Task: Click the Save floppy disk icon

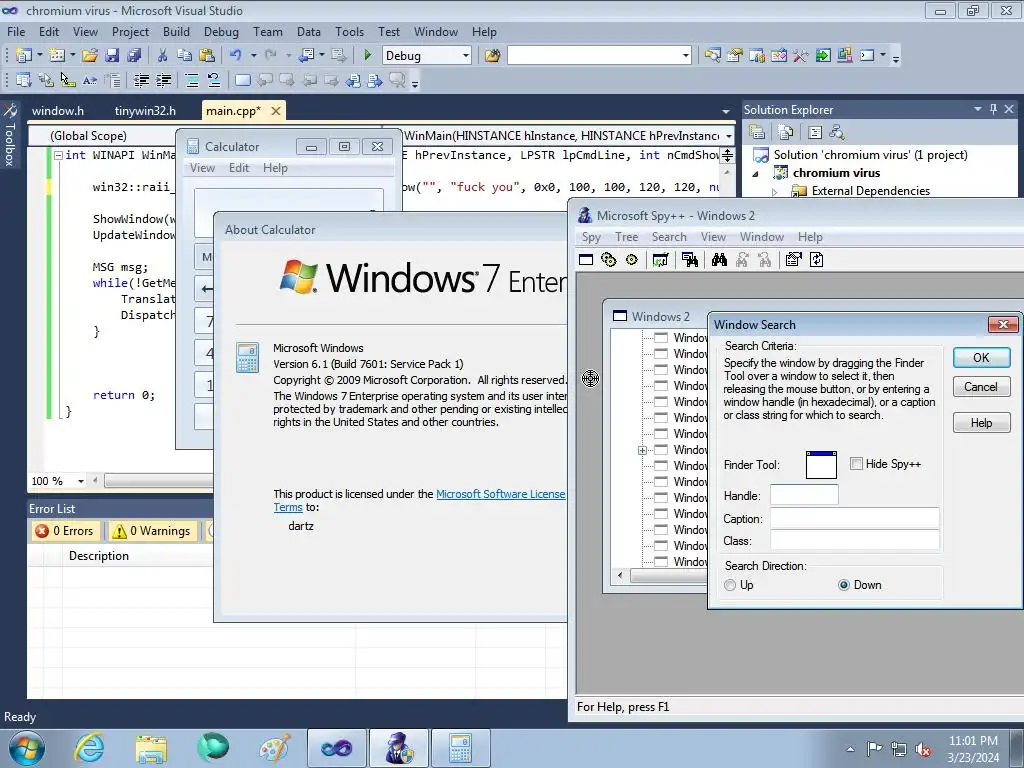Action: click(x=112, y=56)
